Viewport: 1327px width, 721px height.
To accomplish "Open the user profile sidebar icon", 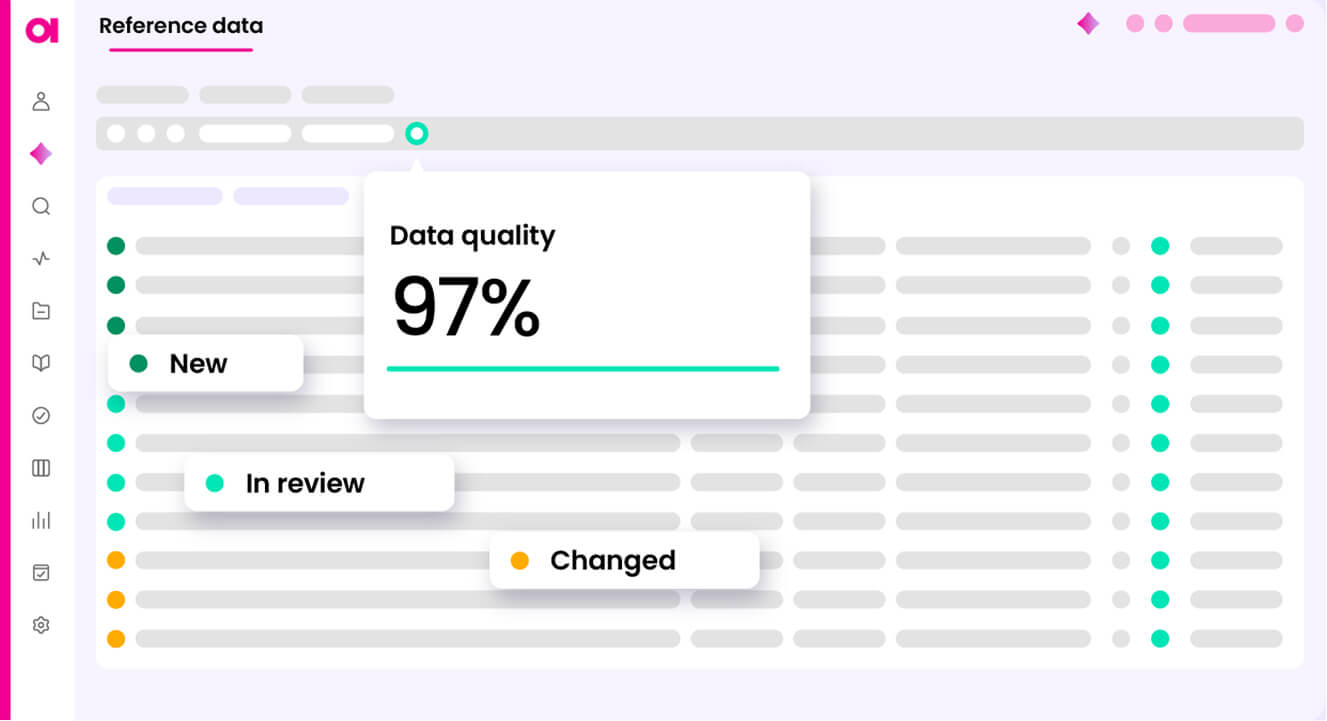I will click(41, 101).
